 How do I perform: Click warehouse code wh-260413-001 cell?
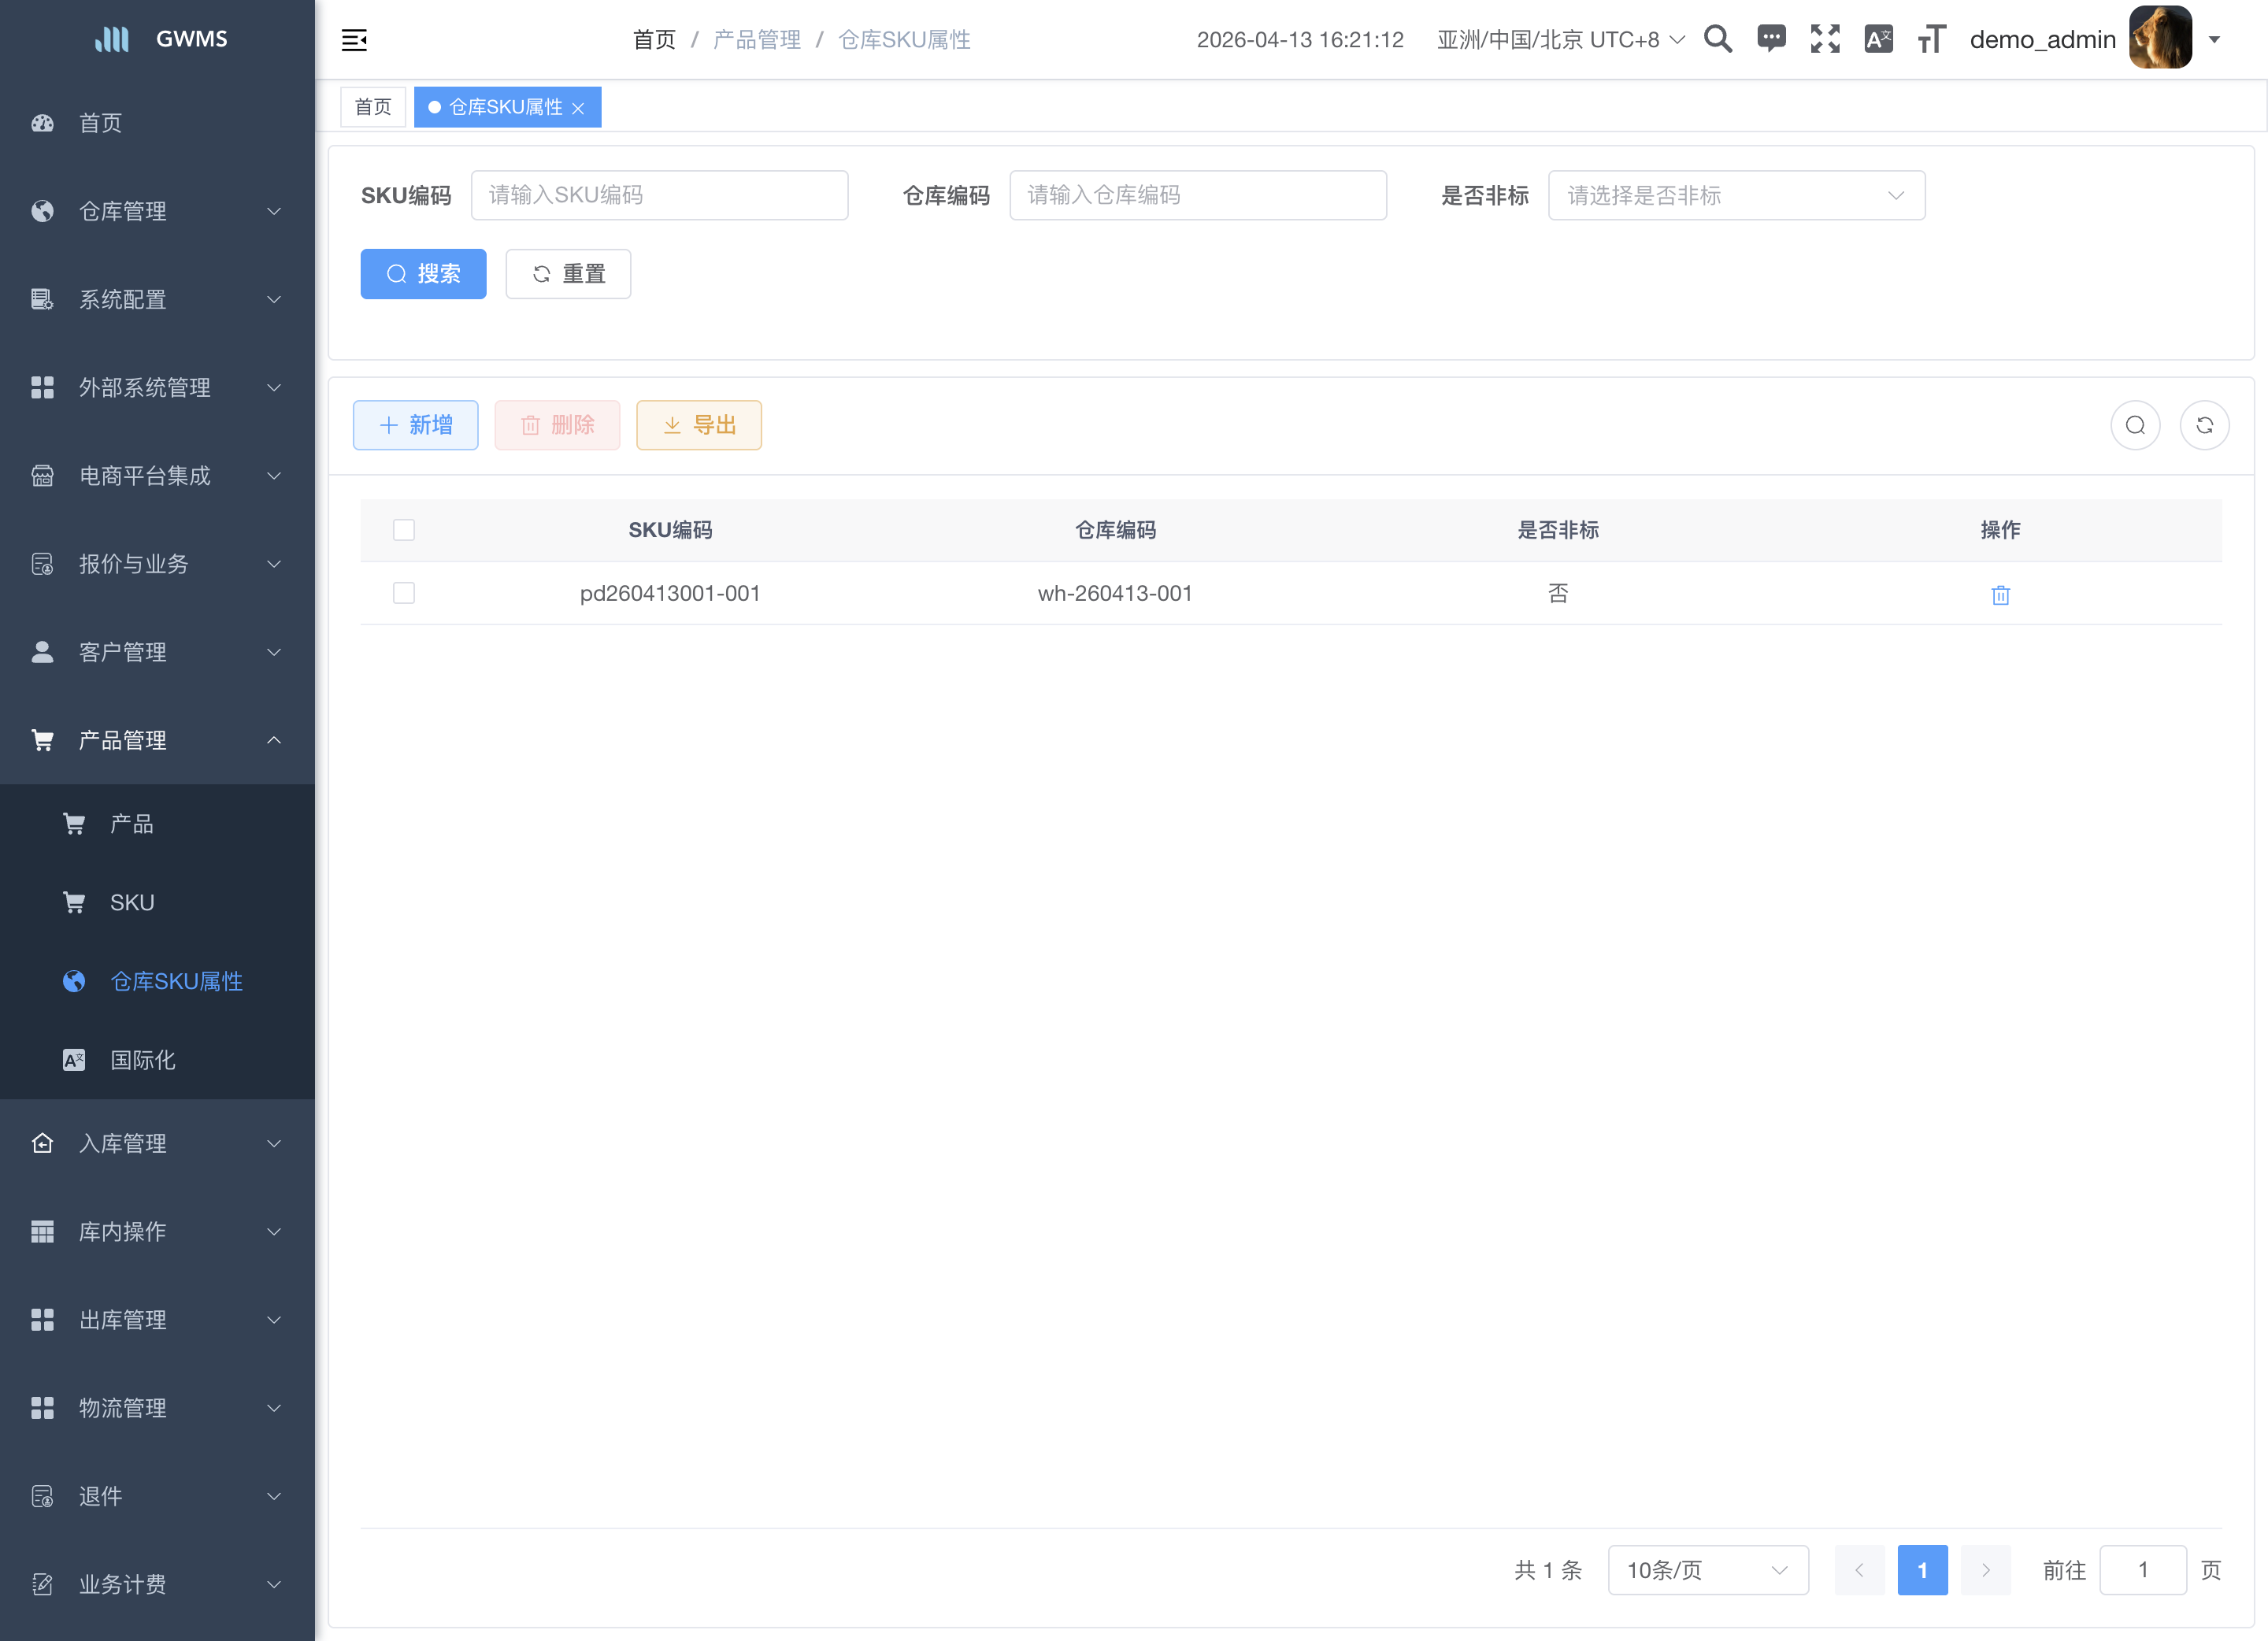point(1115,593)
